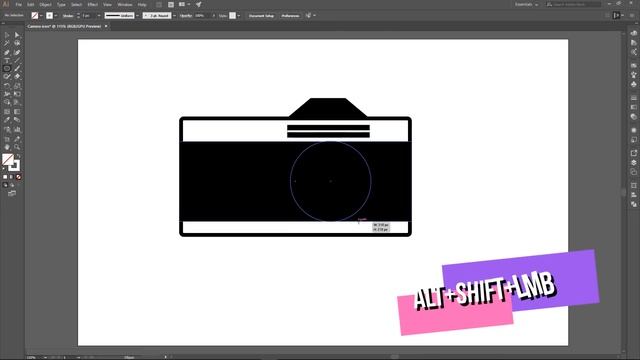The width and height of the screenshot is (640, 360).
Task: Select the Type tool
Action: (7, 60)
